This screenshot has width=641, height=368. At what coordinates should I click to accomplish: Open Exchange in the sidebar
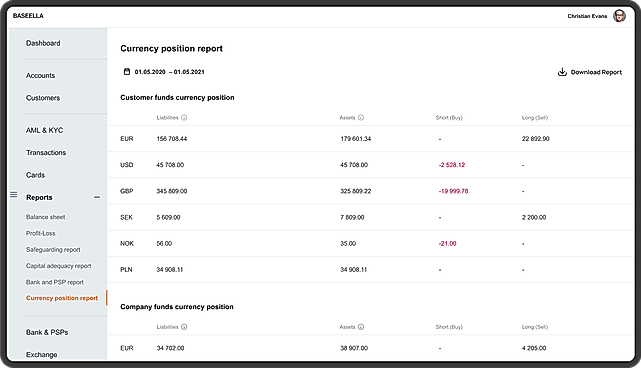41,355
